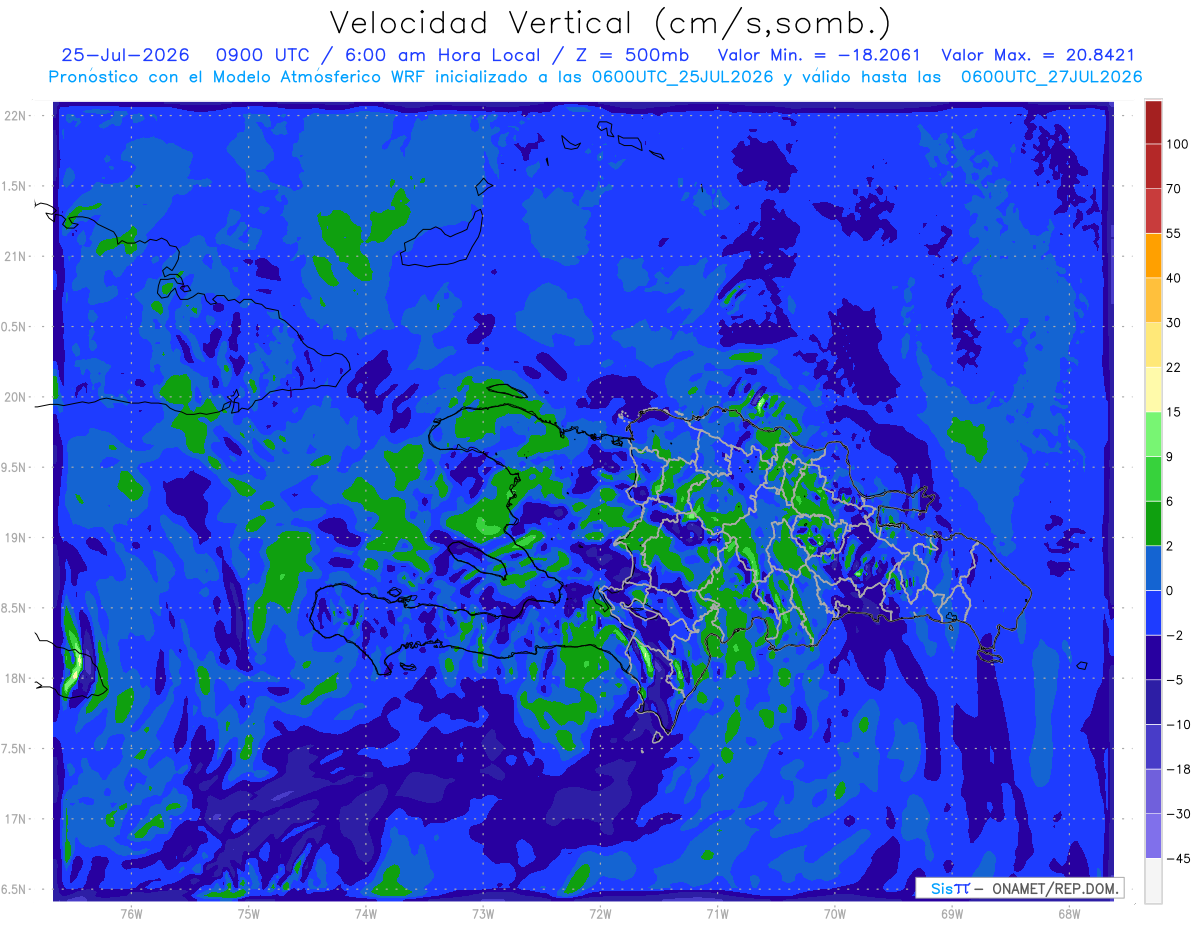
Task: Click the SisTT logo in the credit box
Action: (x=950, y=888)
